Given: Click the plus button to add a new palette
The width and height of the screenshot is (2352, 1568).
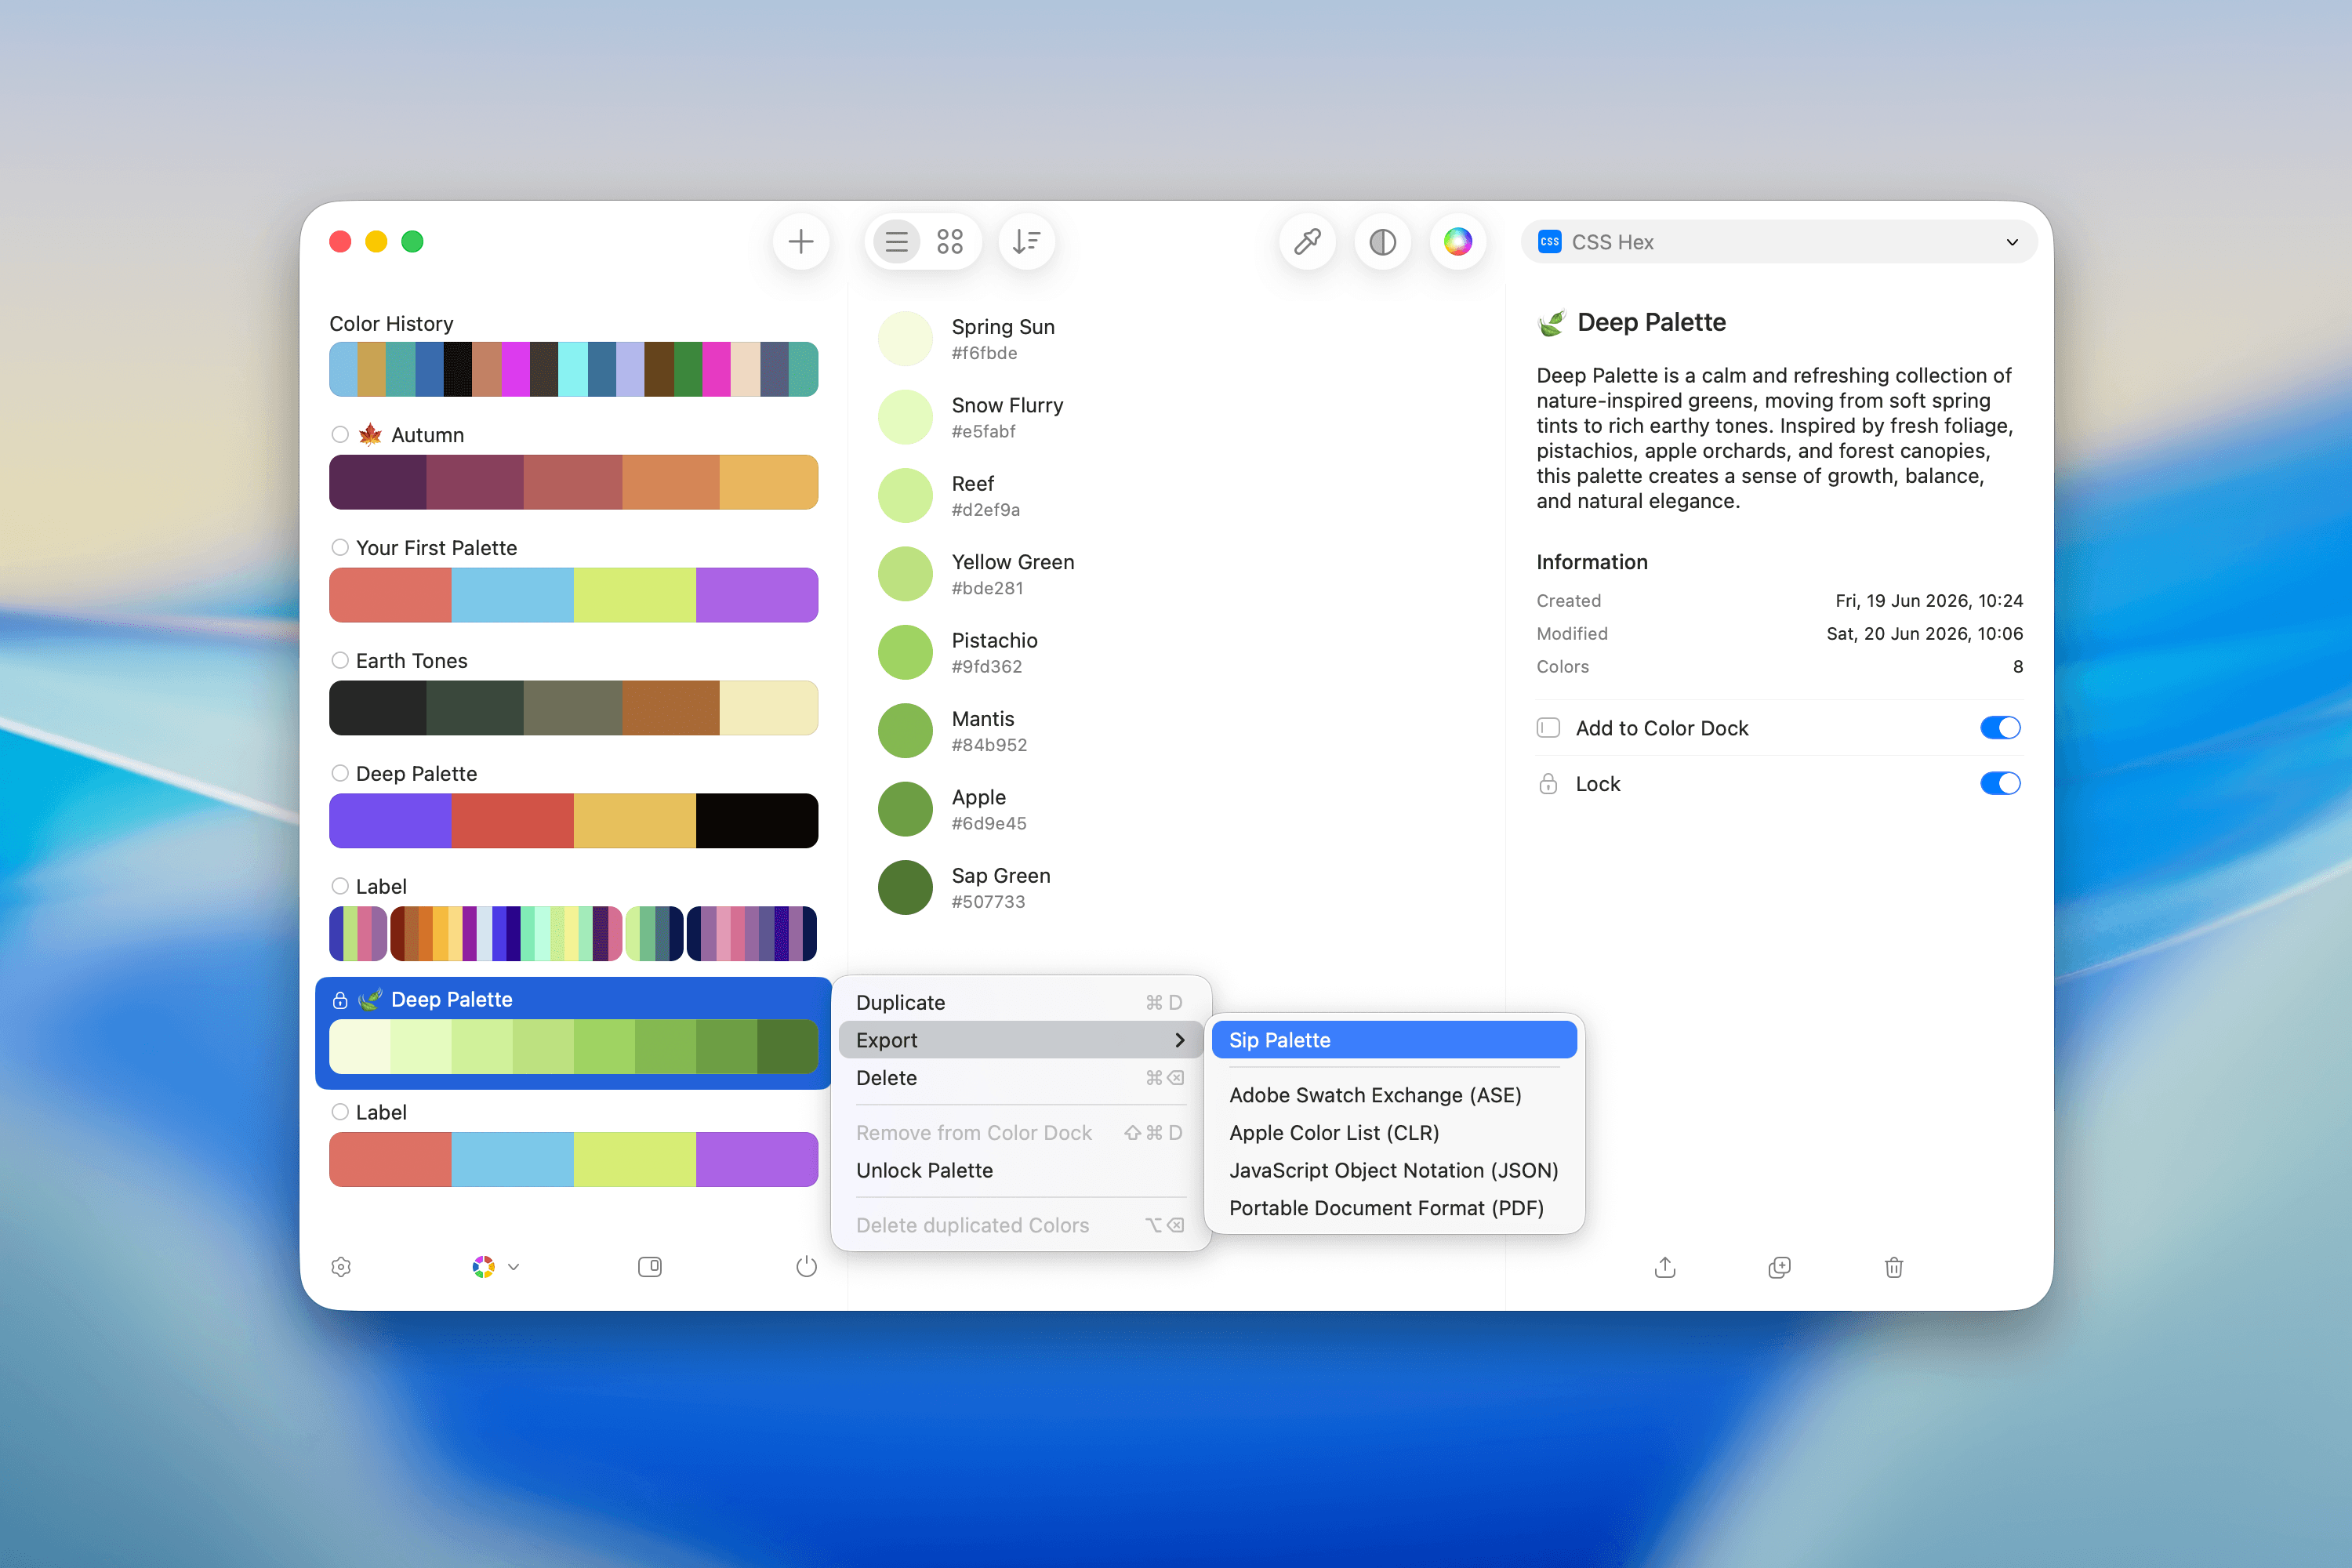Looking at the screenshot, I should click(x=801, y=242).
